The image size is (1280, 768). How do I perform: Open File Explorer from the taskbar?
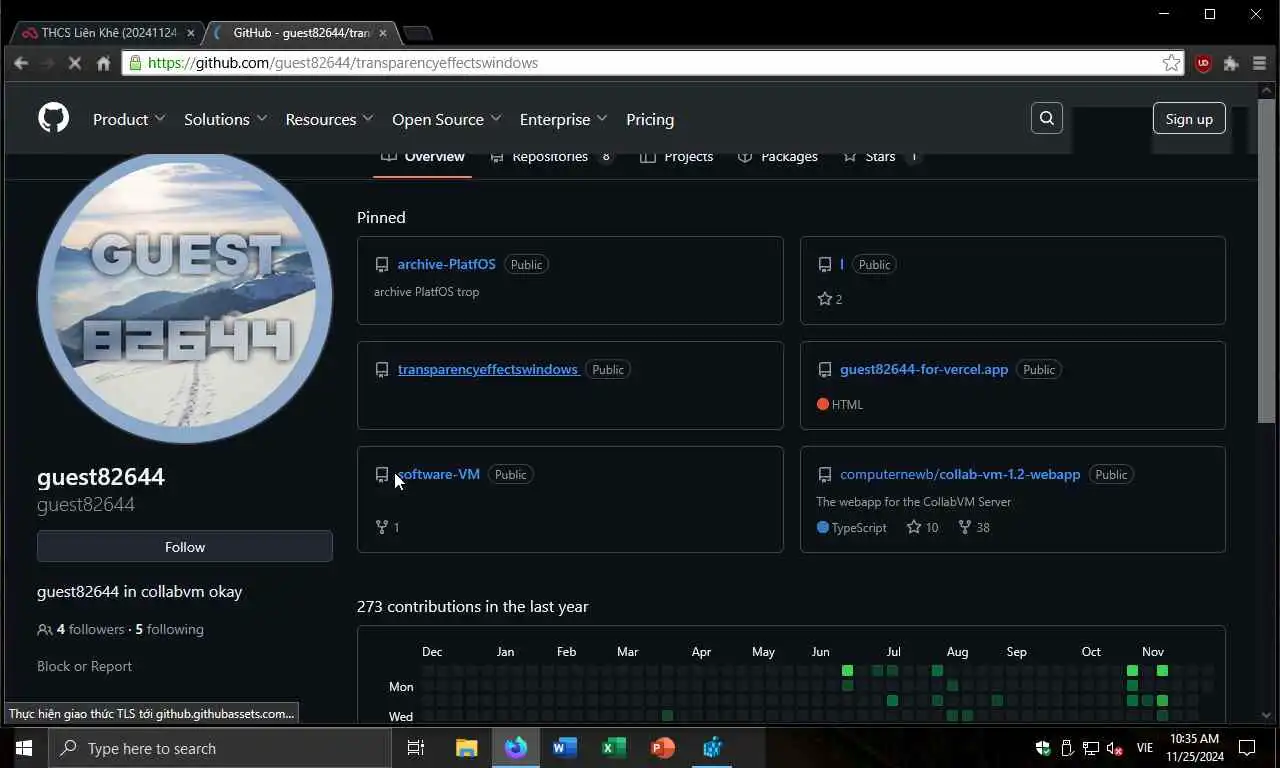coord(466,748)
